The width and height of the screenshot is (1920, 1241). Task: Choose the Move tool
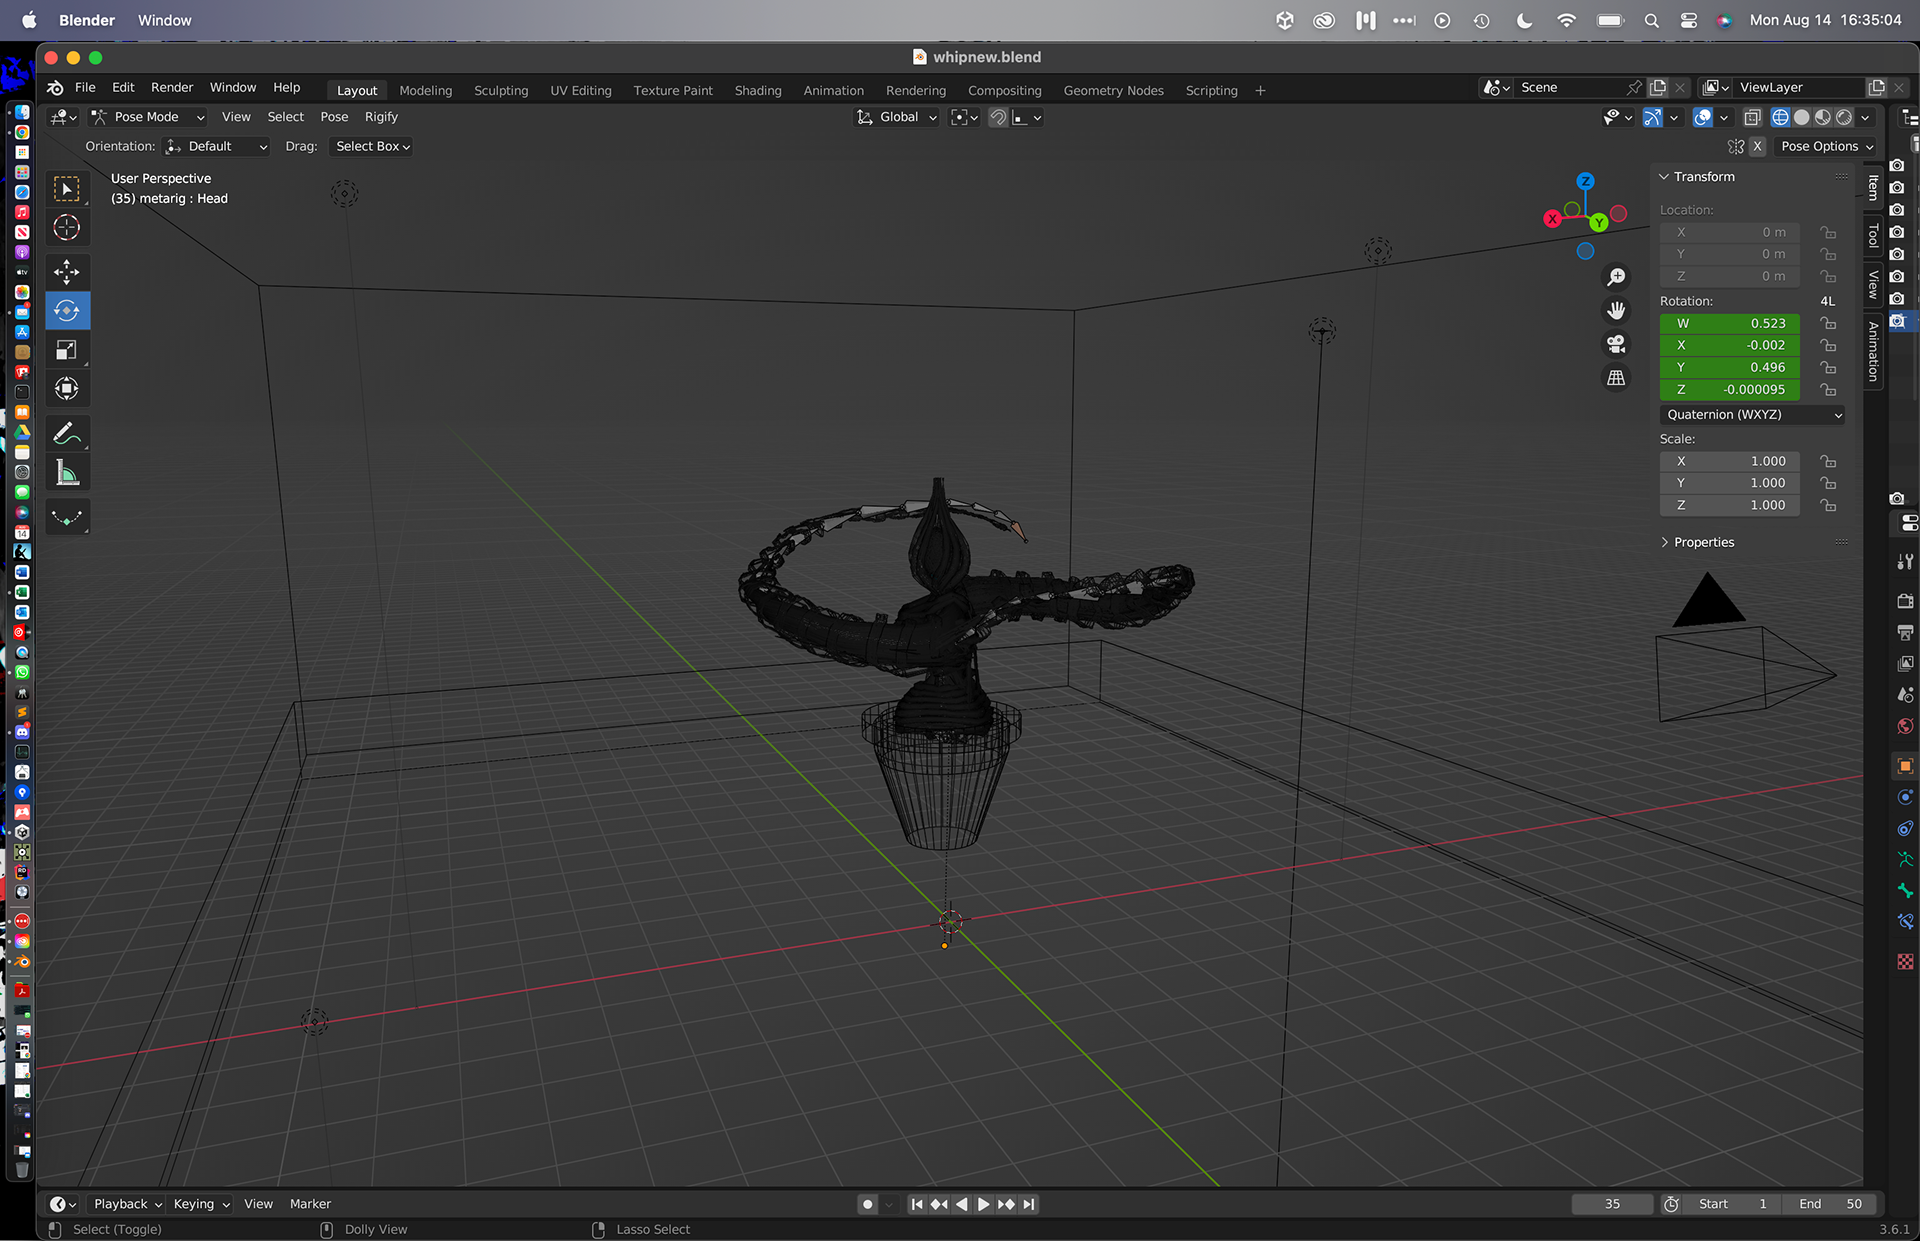point(67,272)
